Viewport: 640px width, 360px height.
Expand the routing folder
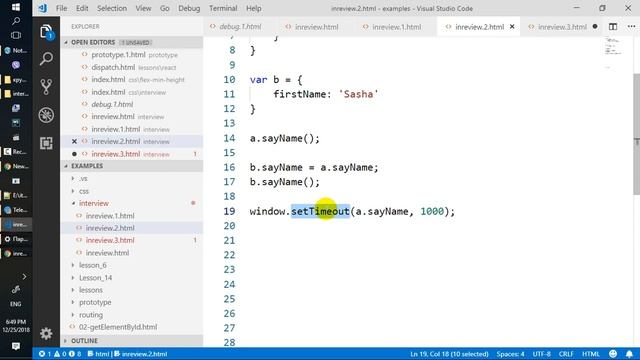(91, 315)
